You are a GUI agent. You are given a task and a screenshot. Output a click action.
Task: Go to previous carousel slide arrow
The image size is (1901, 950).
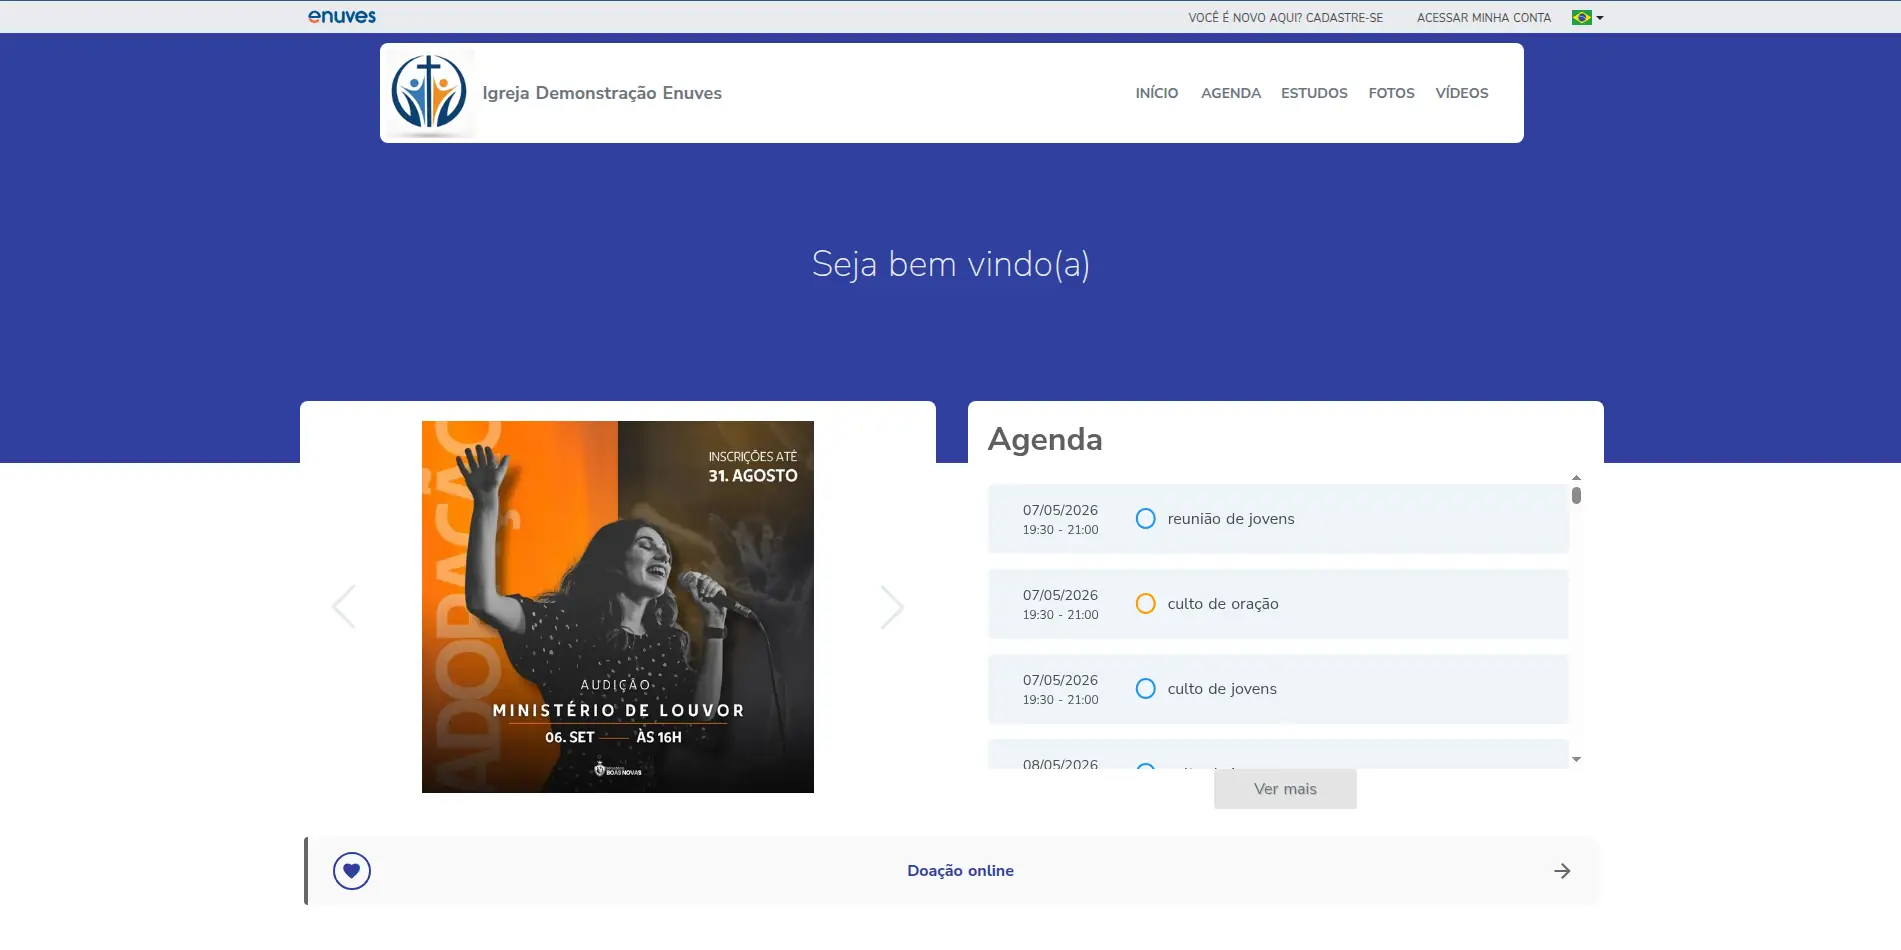343,607
